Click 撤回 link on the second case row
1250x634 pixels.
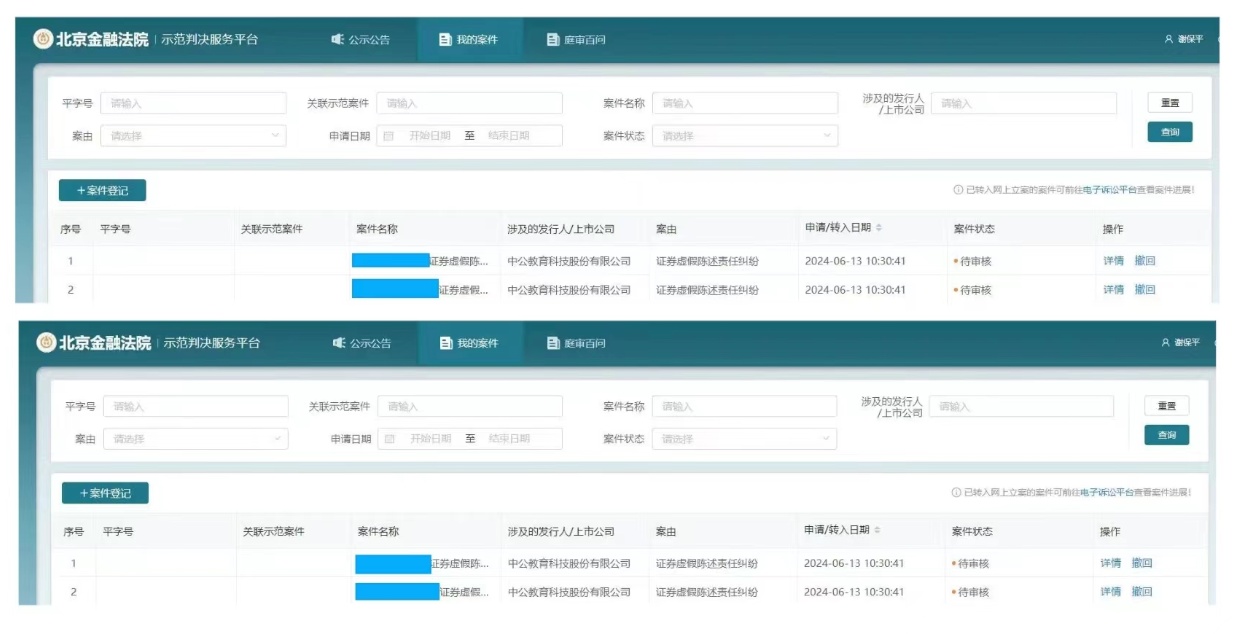(1144, 288)
